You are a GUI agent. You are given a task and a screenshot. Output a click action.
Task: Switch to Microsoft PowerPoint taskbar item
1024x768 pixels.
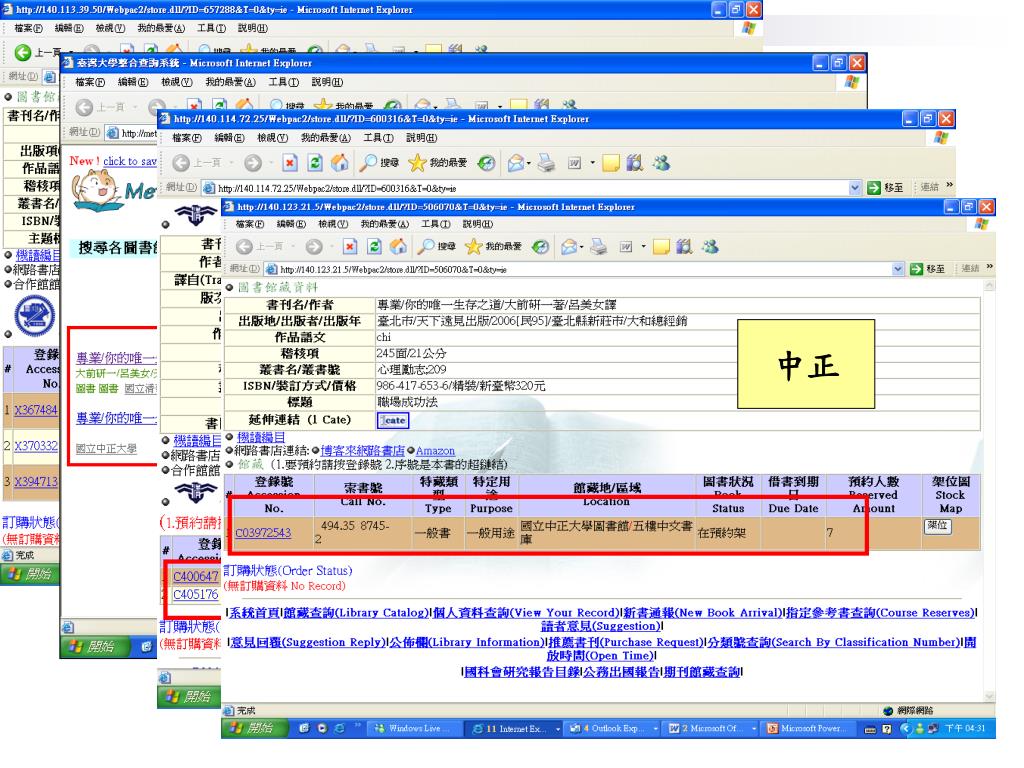[810, 728]
